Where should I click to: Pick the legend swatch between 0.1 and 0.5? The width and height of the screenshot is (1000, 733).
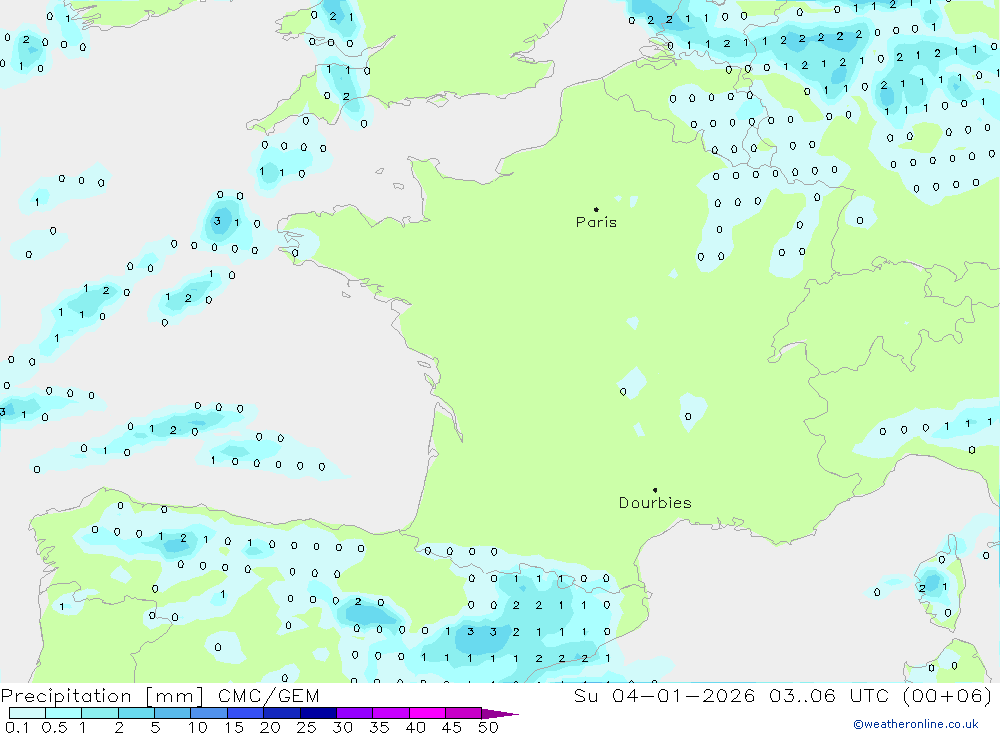coord(27,713)
